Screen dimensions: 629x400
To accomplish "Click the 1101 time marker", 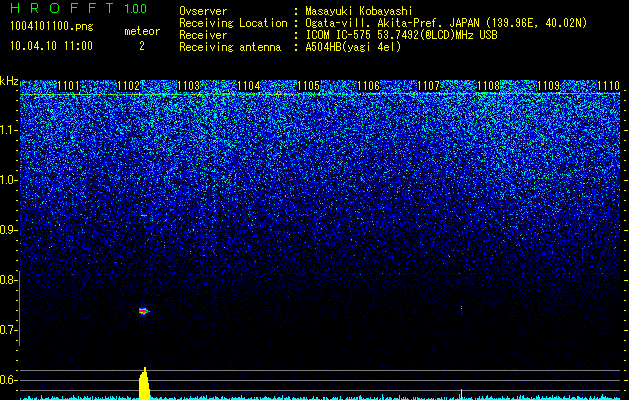I will click(x=68, y=85).
